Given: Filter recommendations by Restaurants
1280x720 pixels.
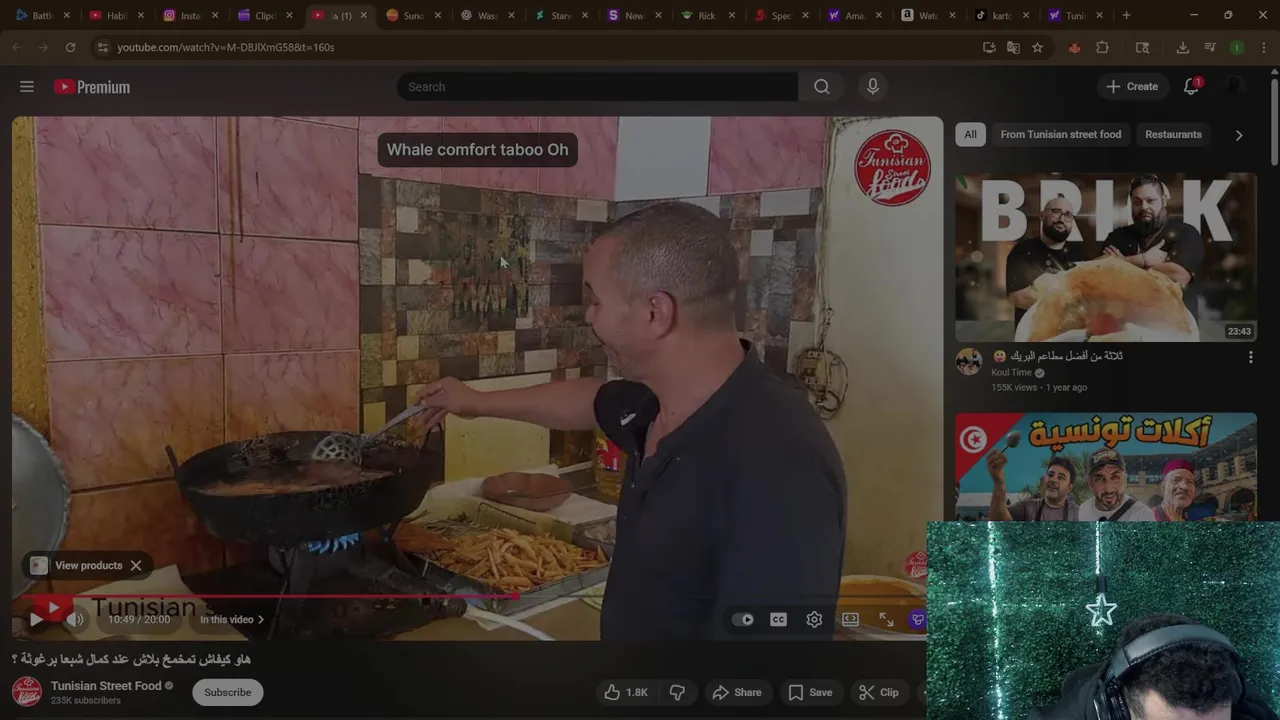Looking at the screenshot, I should pyautogui.click(x=1173, y=134).
